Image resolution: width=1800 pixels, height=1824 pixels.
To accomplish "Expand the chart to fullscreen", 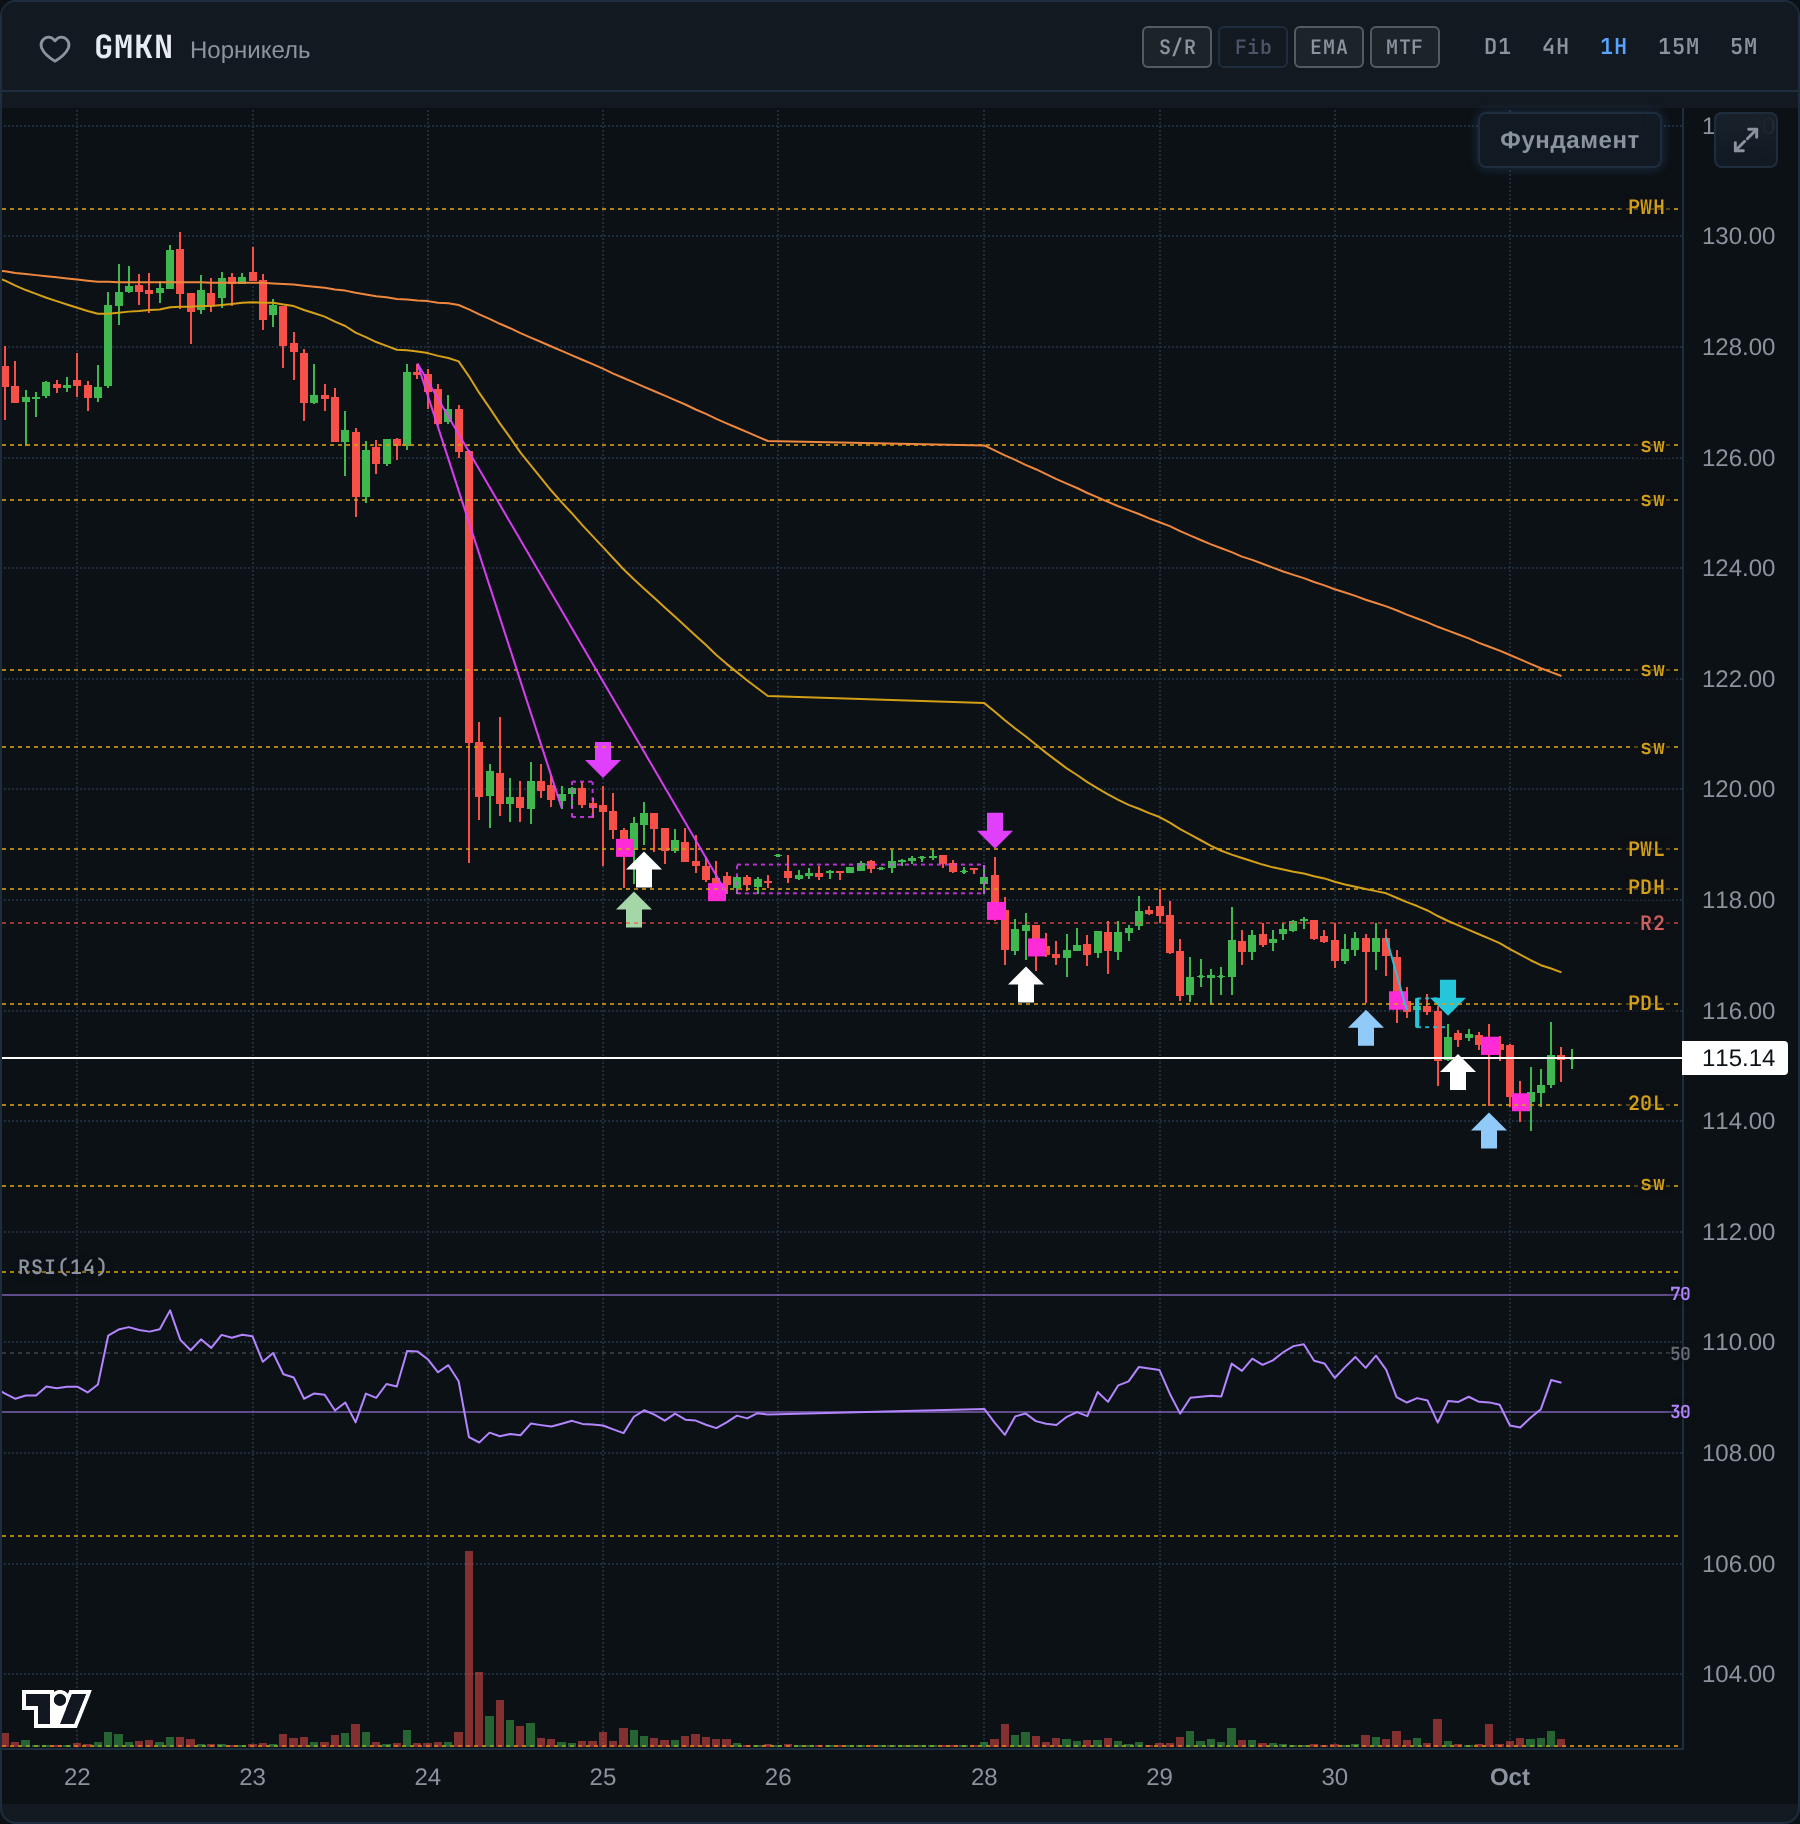I will coord(1745,140).
